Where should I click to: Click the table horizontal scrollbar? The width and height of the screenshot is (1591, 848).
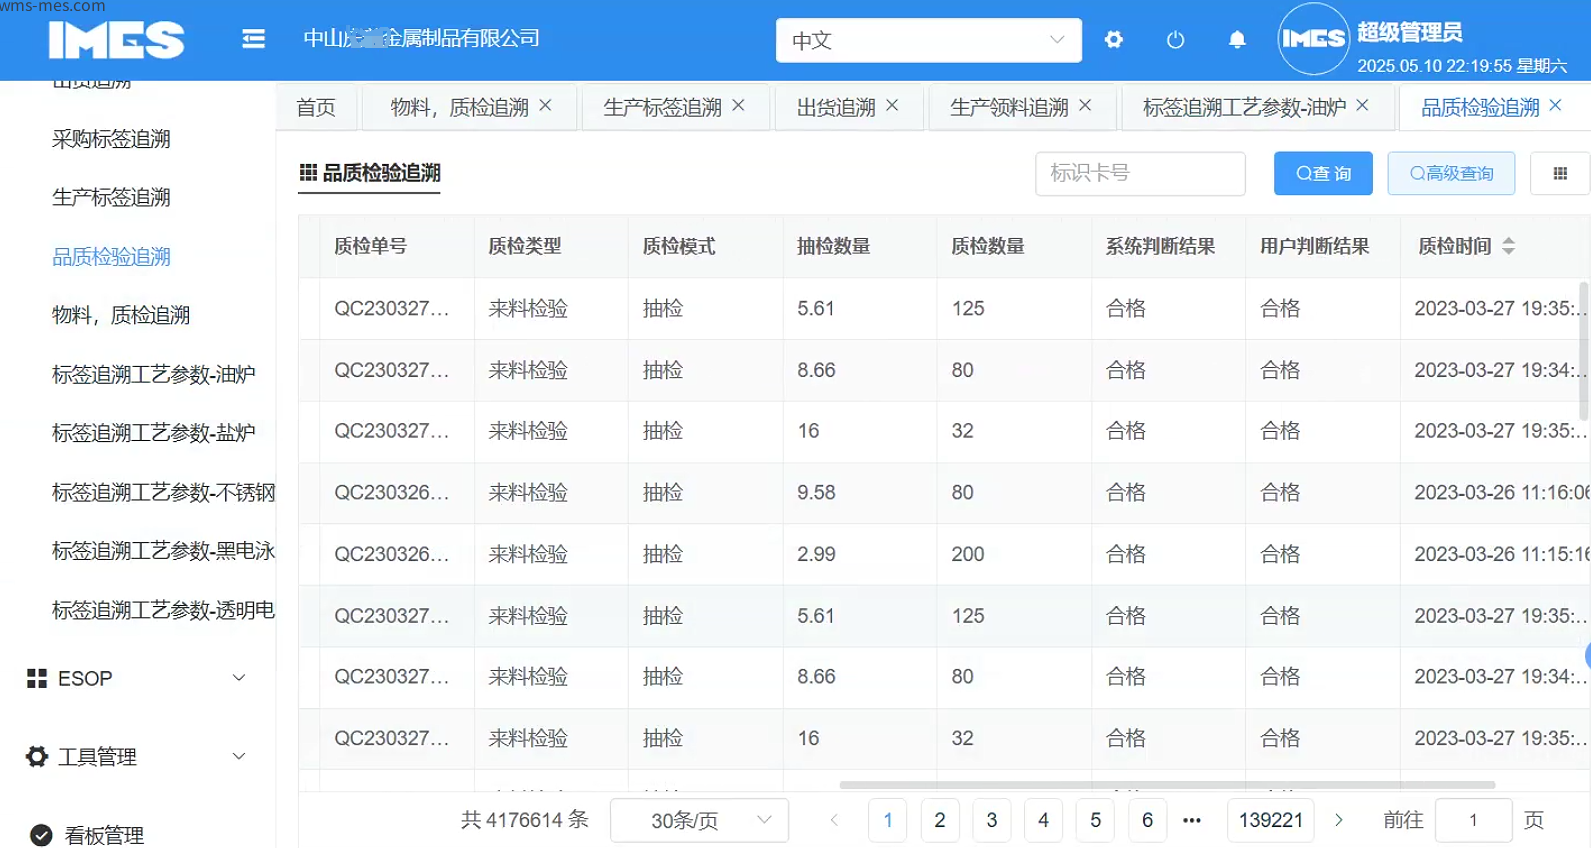coord(1167,785)
